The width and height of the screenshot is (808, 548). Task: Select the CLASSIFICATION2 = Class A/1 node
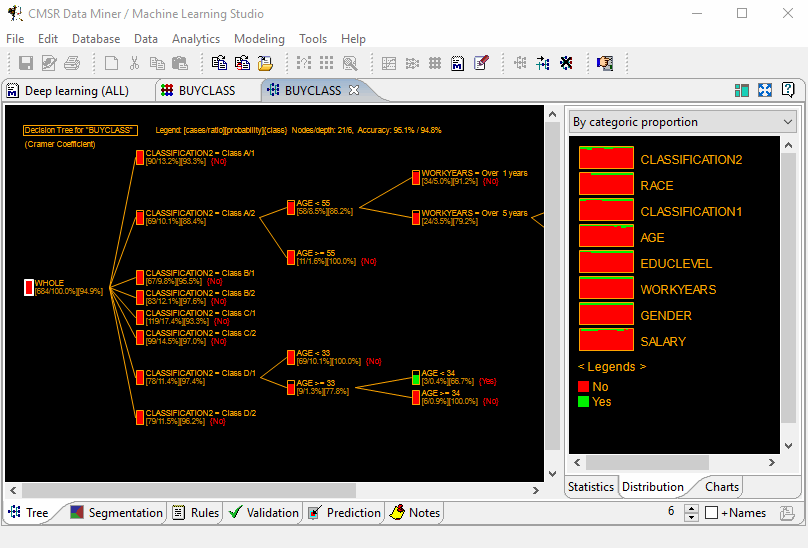click(140, 157)
